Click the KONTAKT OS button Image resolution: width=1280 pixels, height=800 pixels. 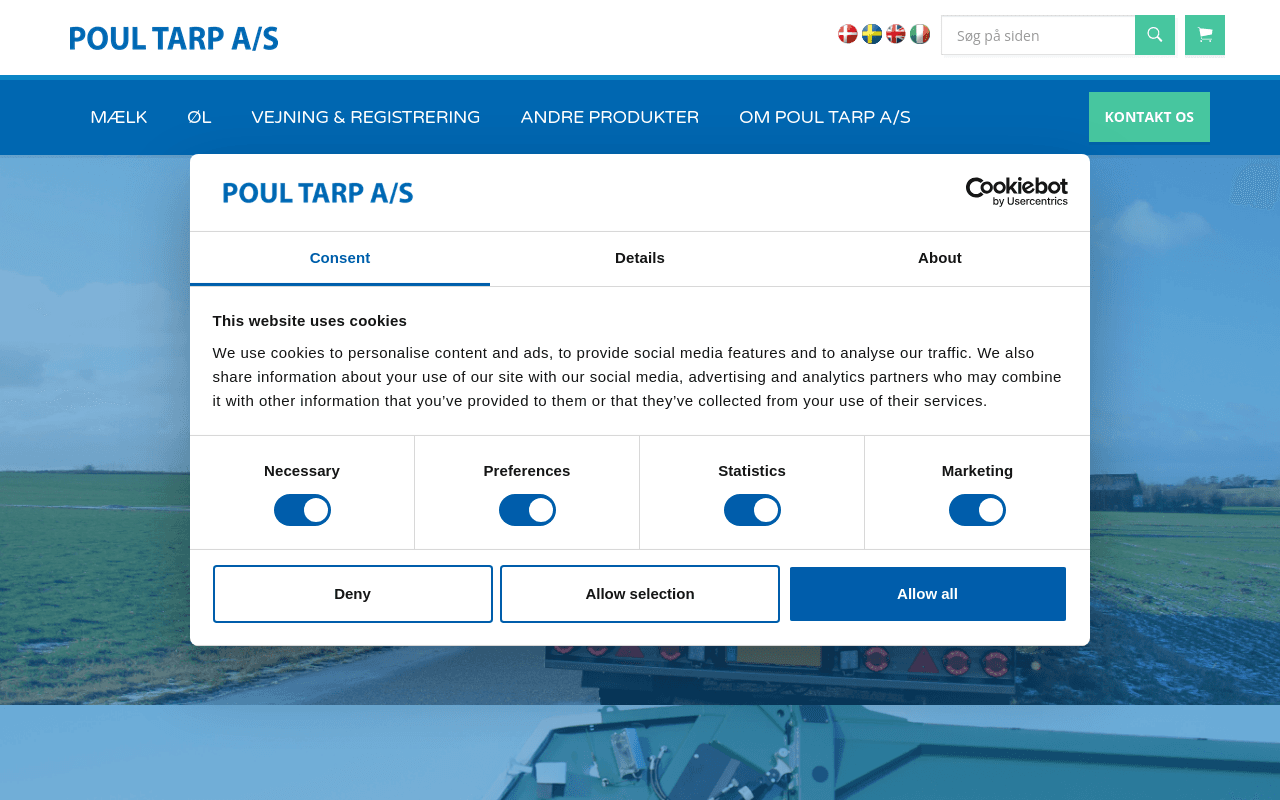pyautogui.click(x=1149, y=117)
